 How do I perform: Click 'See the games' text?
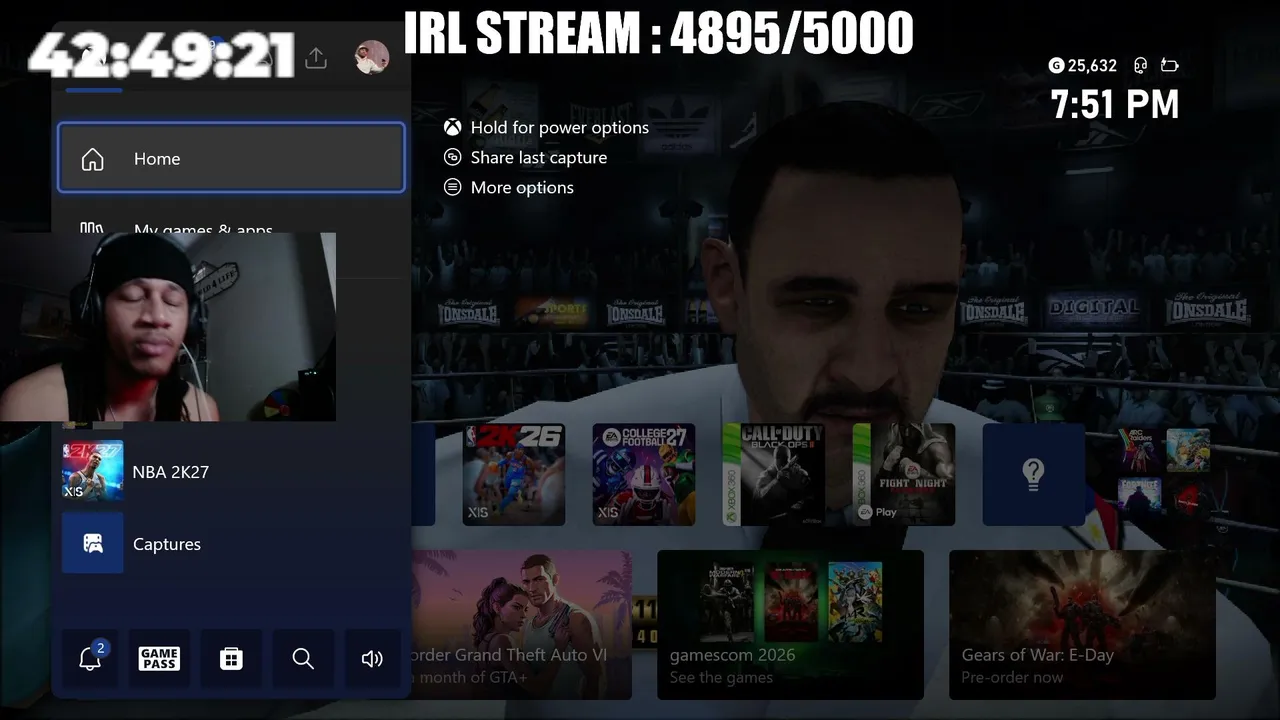pos(721,678)
